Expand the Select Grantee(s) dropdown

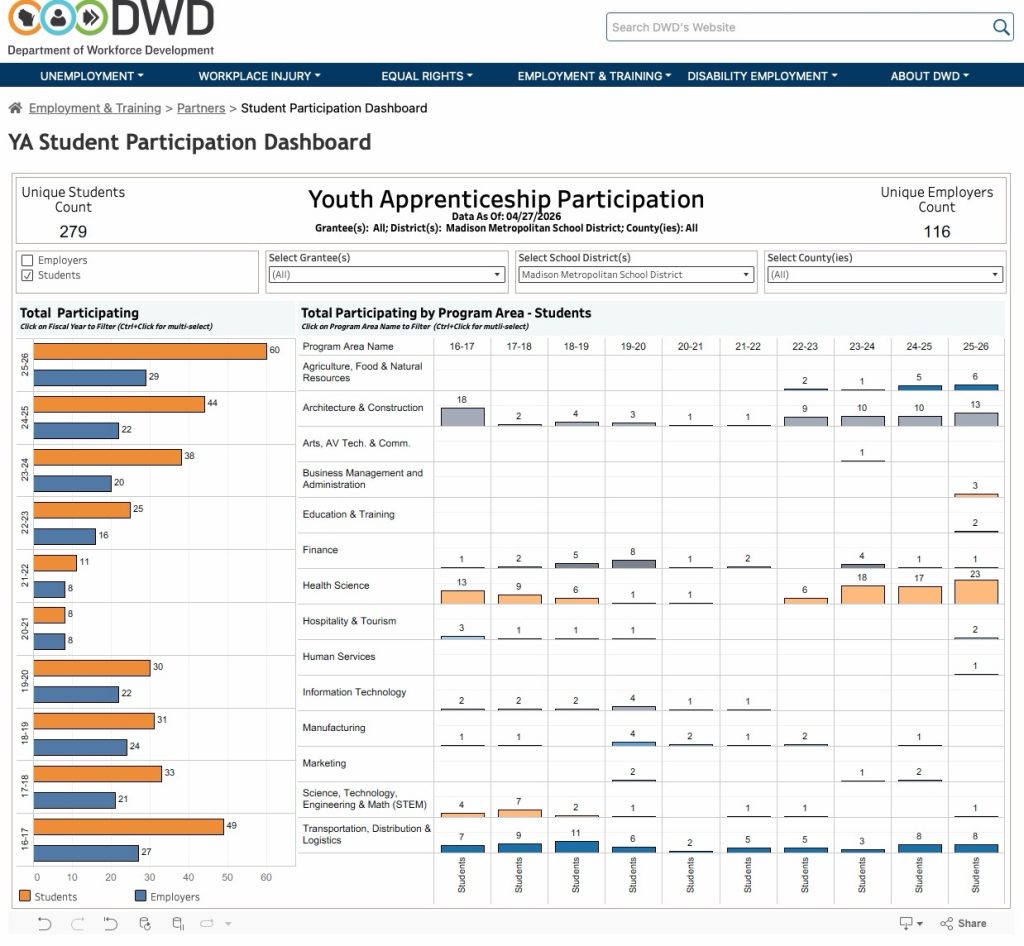point(385,275)
